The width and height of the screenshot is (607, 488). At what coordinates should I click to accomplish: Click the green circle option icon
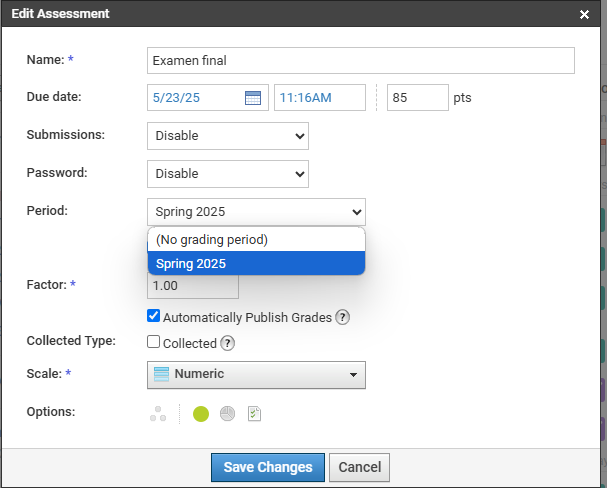coord(201,414)
